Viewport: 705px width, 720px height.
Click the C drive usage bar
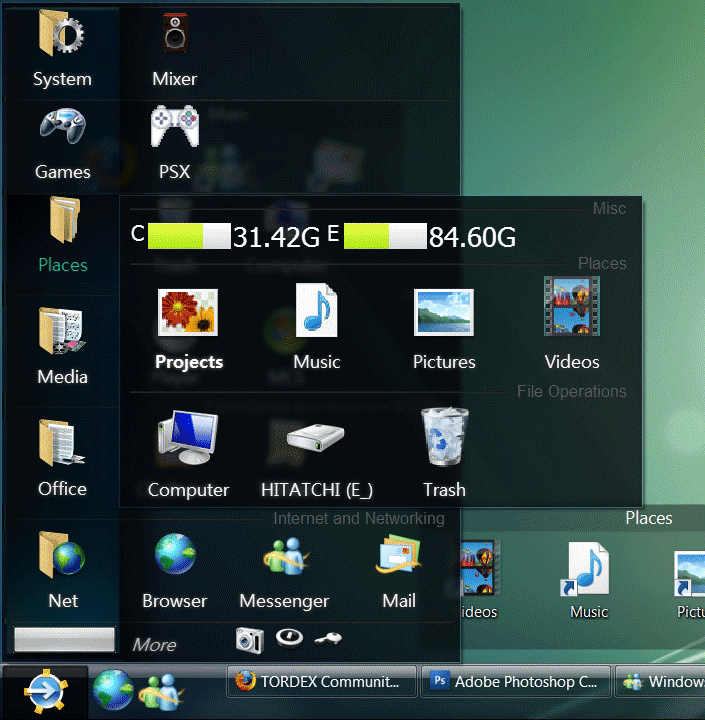coord(189,236)
